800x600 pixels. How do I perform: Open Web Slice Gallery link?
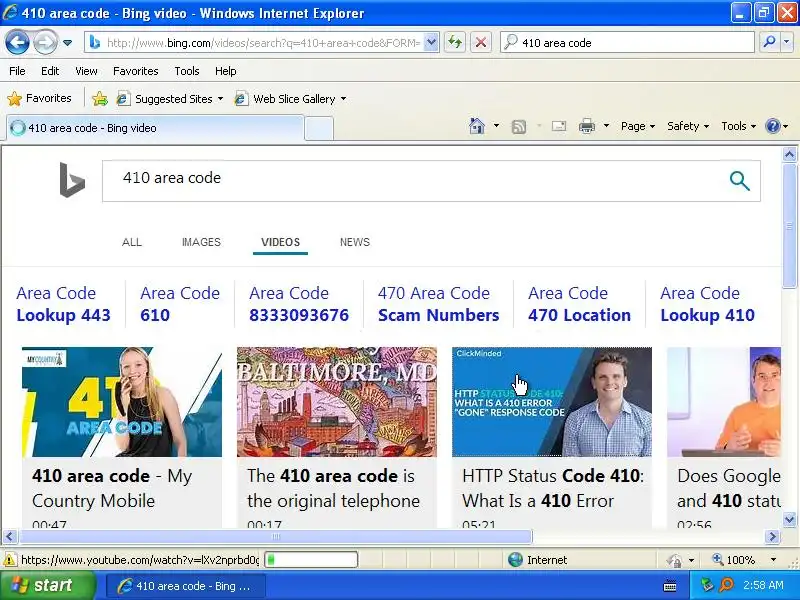290,98
